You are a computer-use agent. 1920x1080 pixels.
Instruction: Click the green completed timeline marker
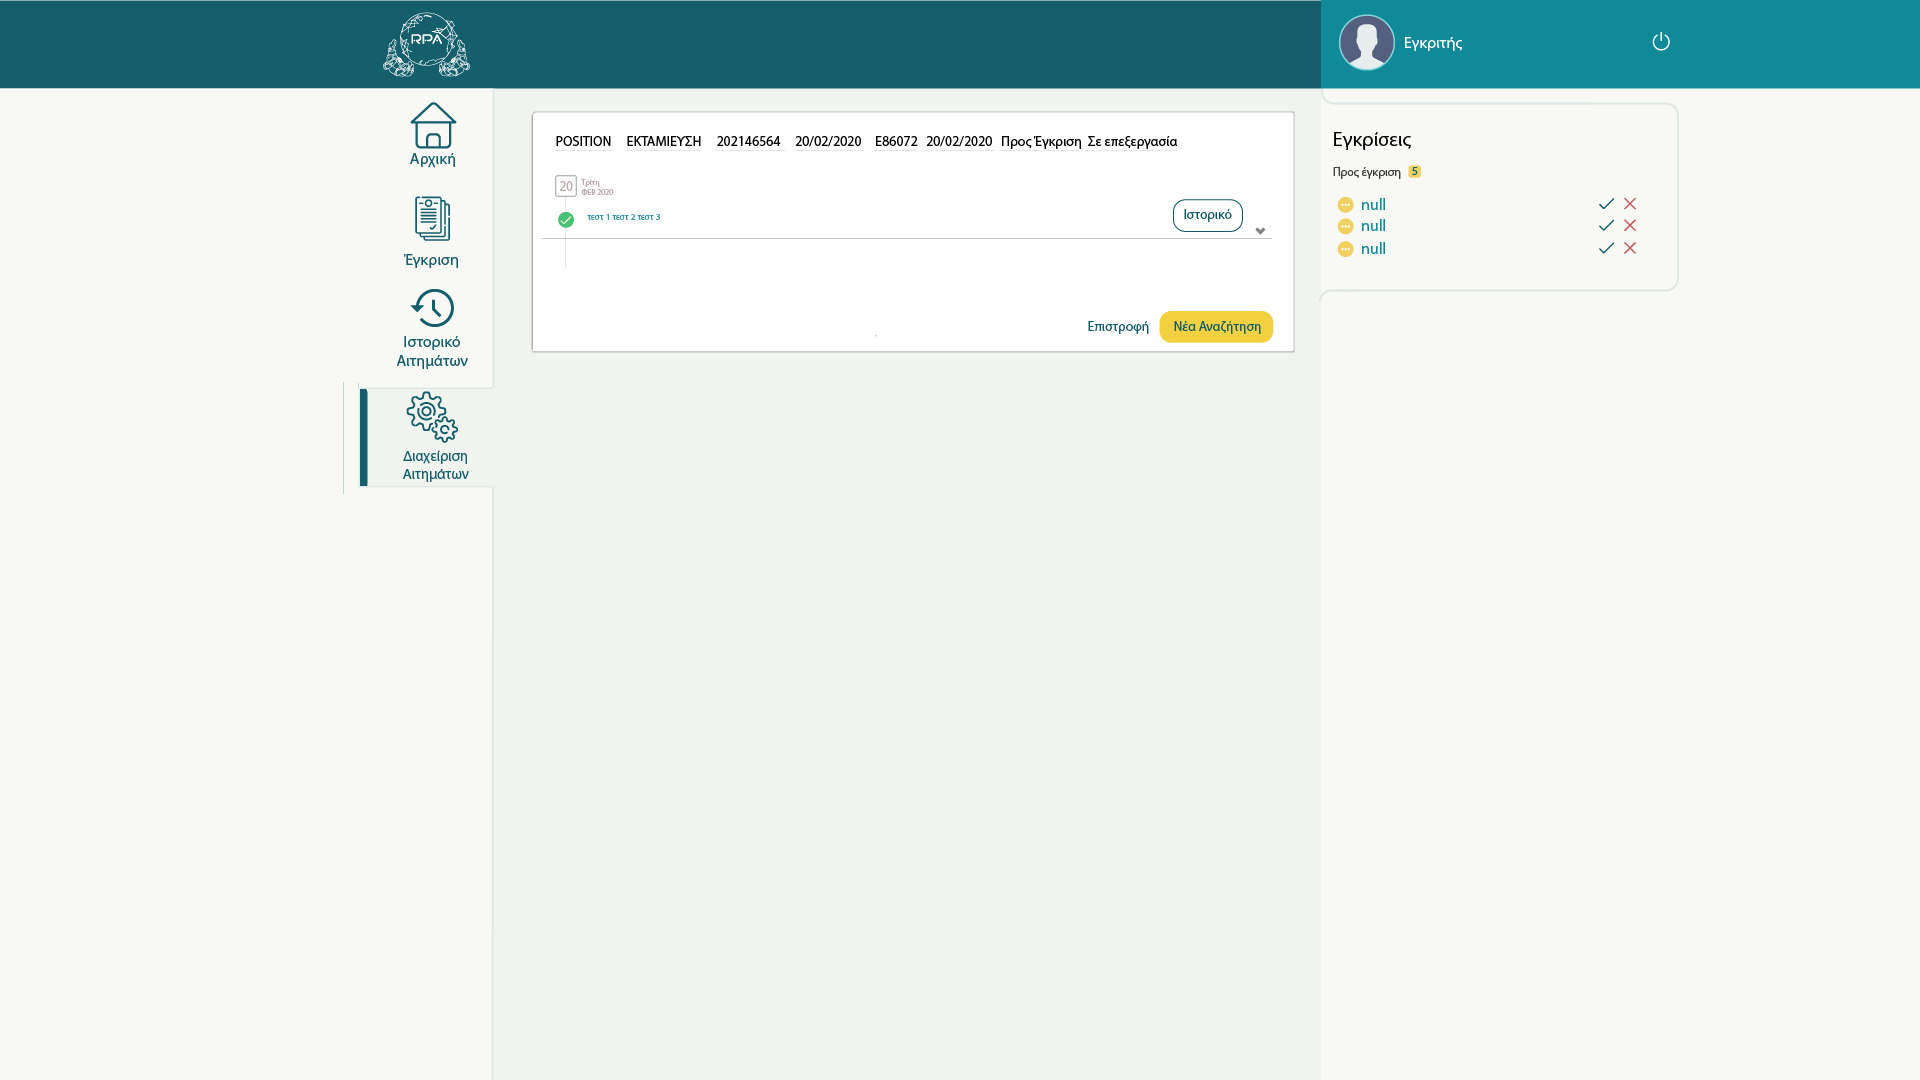click(x=566, y=220)
